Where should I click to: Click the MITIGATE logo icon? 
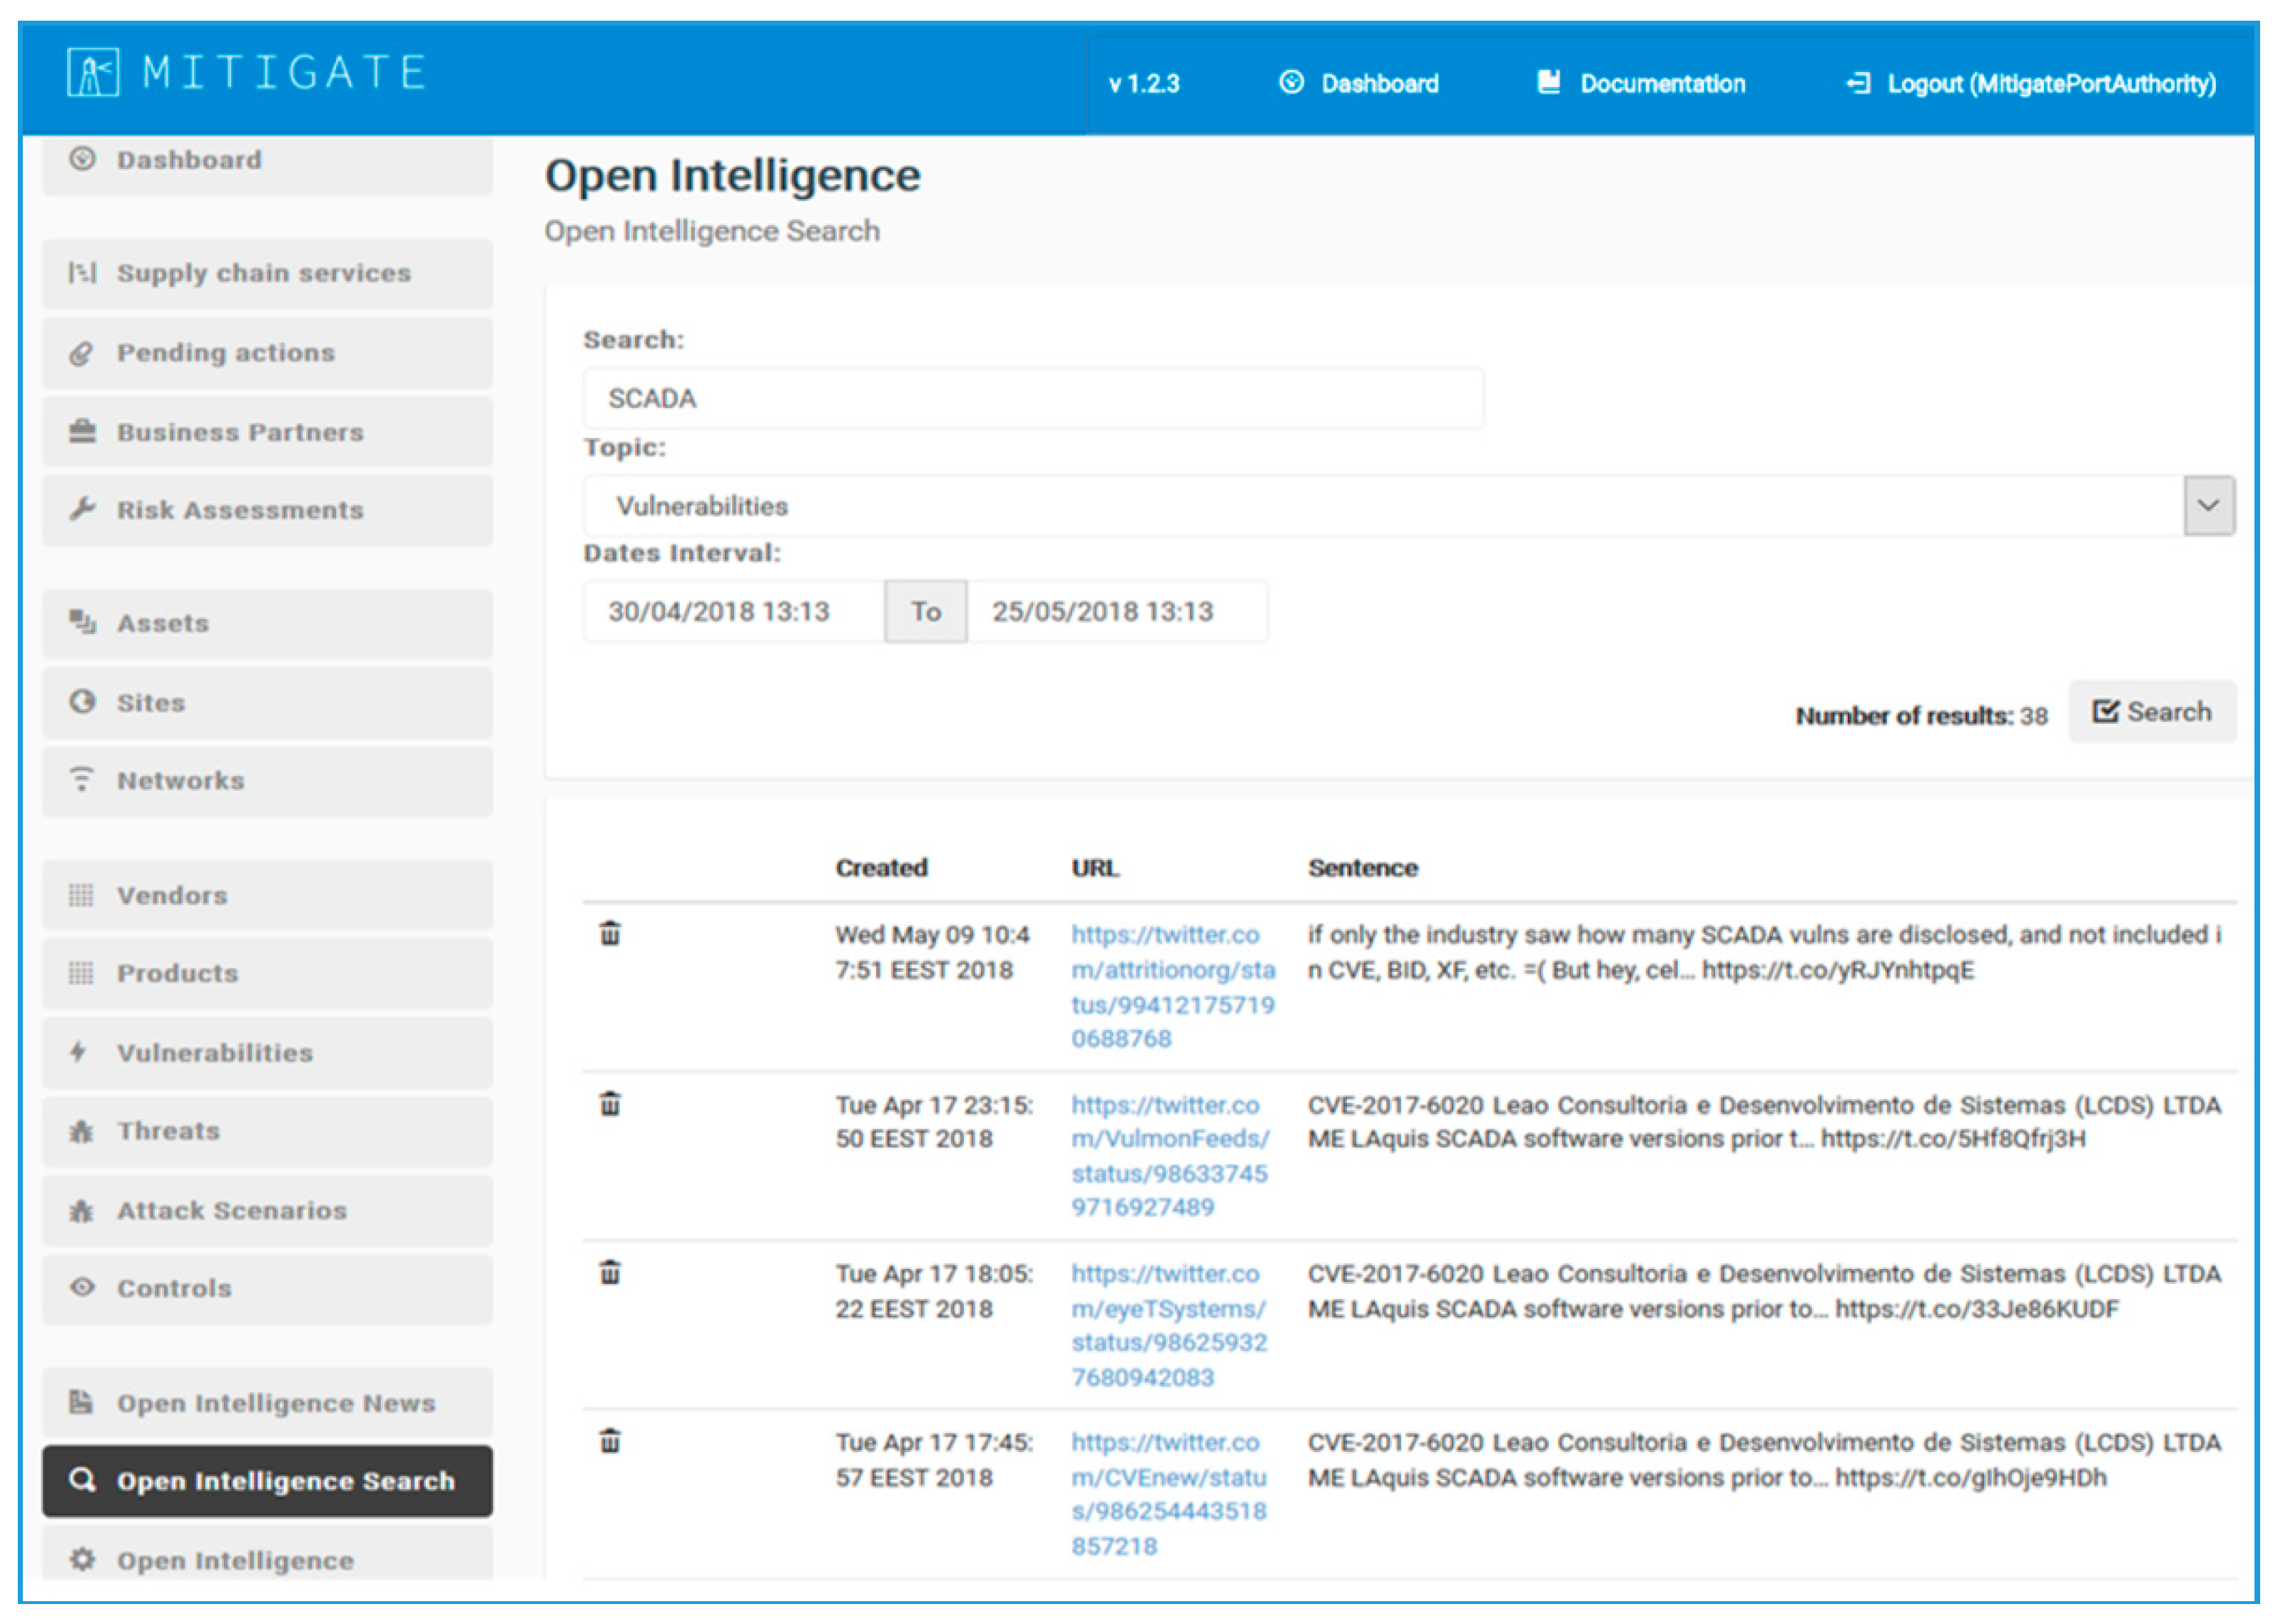[92, 72]
